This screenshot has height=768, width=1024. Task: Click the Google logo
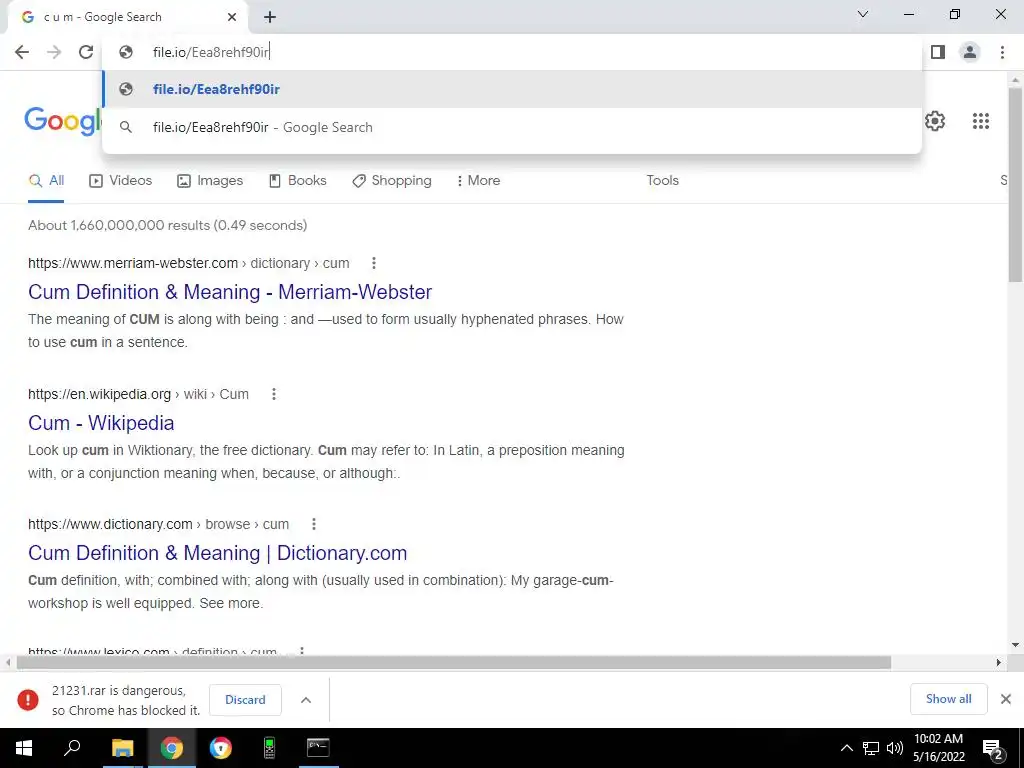pos(63,121)
